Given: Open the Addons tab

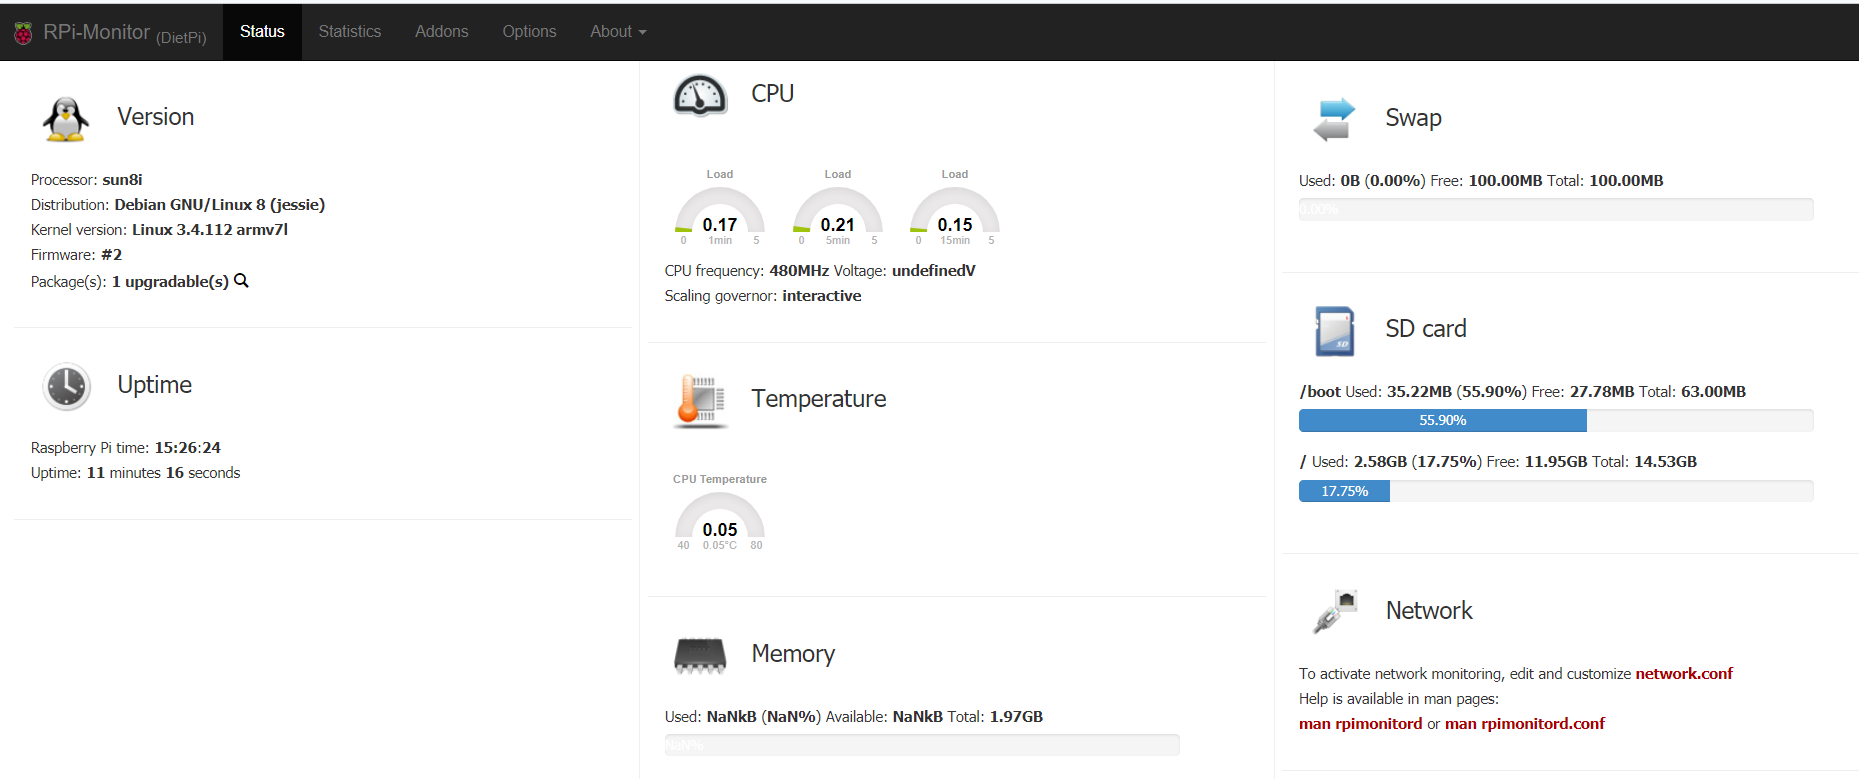Looking at the screenshot, I should 441,32.
